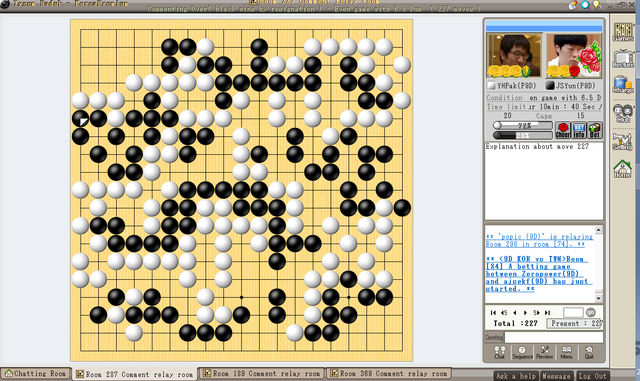Click the black 28% betting bar
This screenshot has width=640, height=381.
[522, 135]
